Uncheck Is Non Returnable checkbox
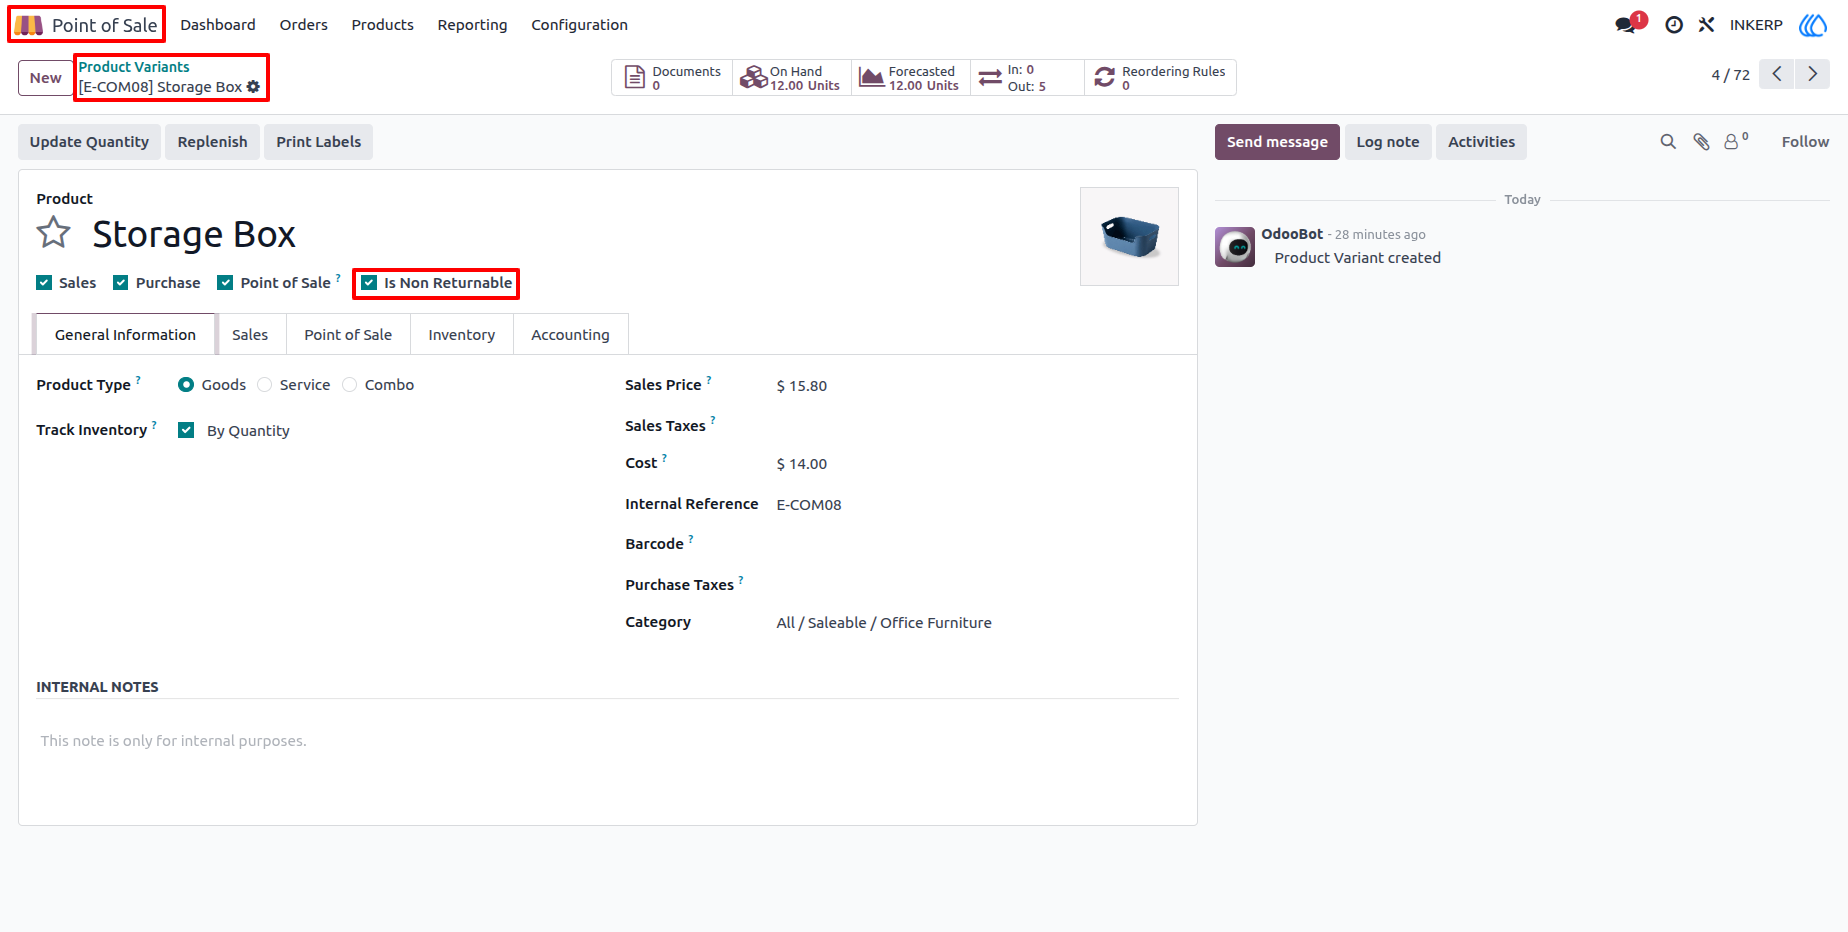The height and width of the screenshot is (932, 1848). pyautogui.click(x=369, y=283)
